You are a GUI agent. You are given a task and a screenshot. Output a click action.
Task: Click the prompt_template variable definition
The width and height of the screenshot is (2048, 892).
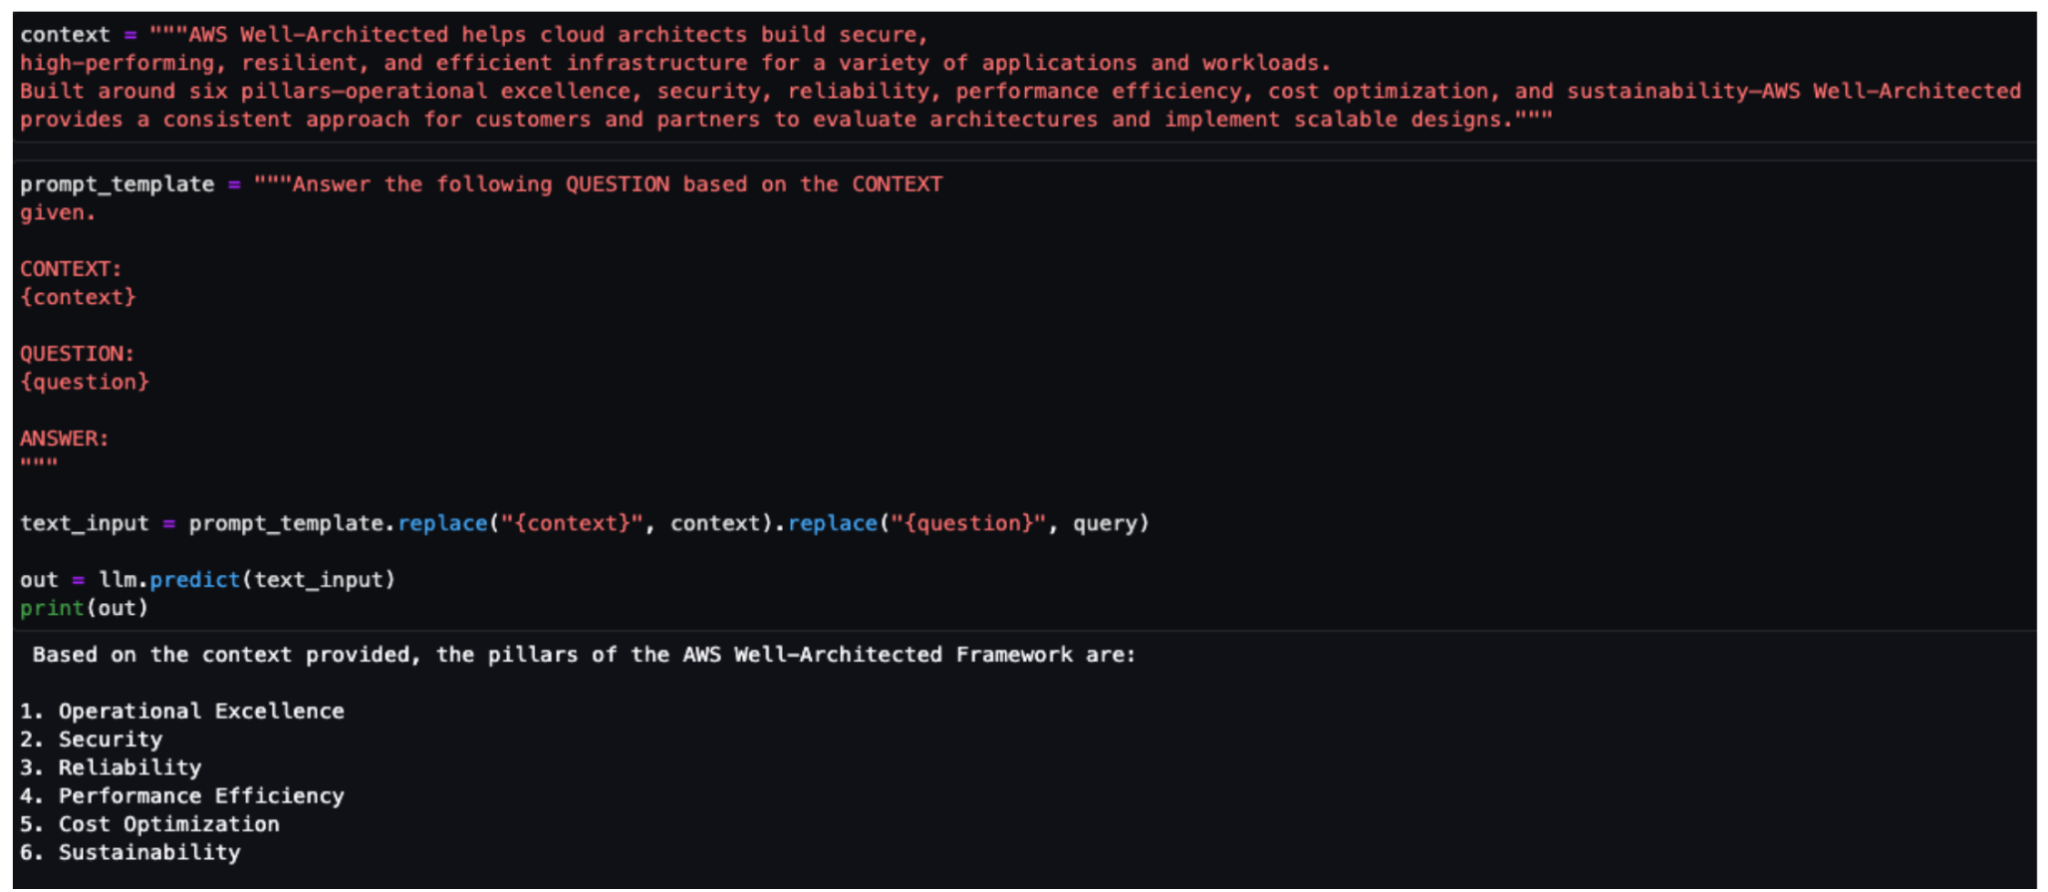click(x=117, y=185)
